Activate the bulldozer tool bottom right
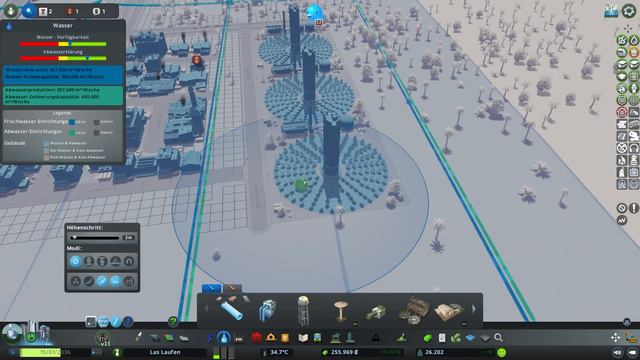Screen dimensions: 640x360 click(x=631, y=338)
